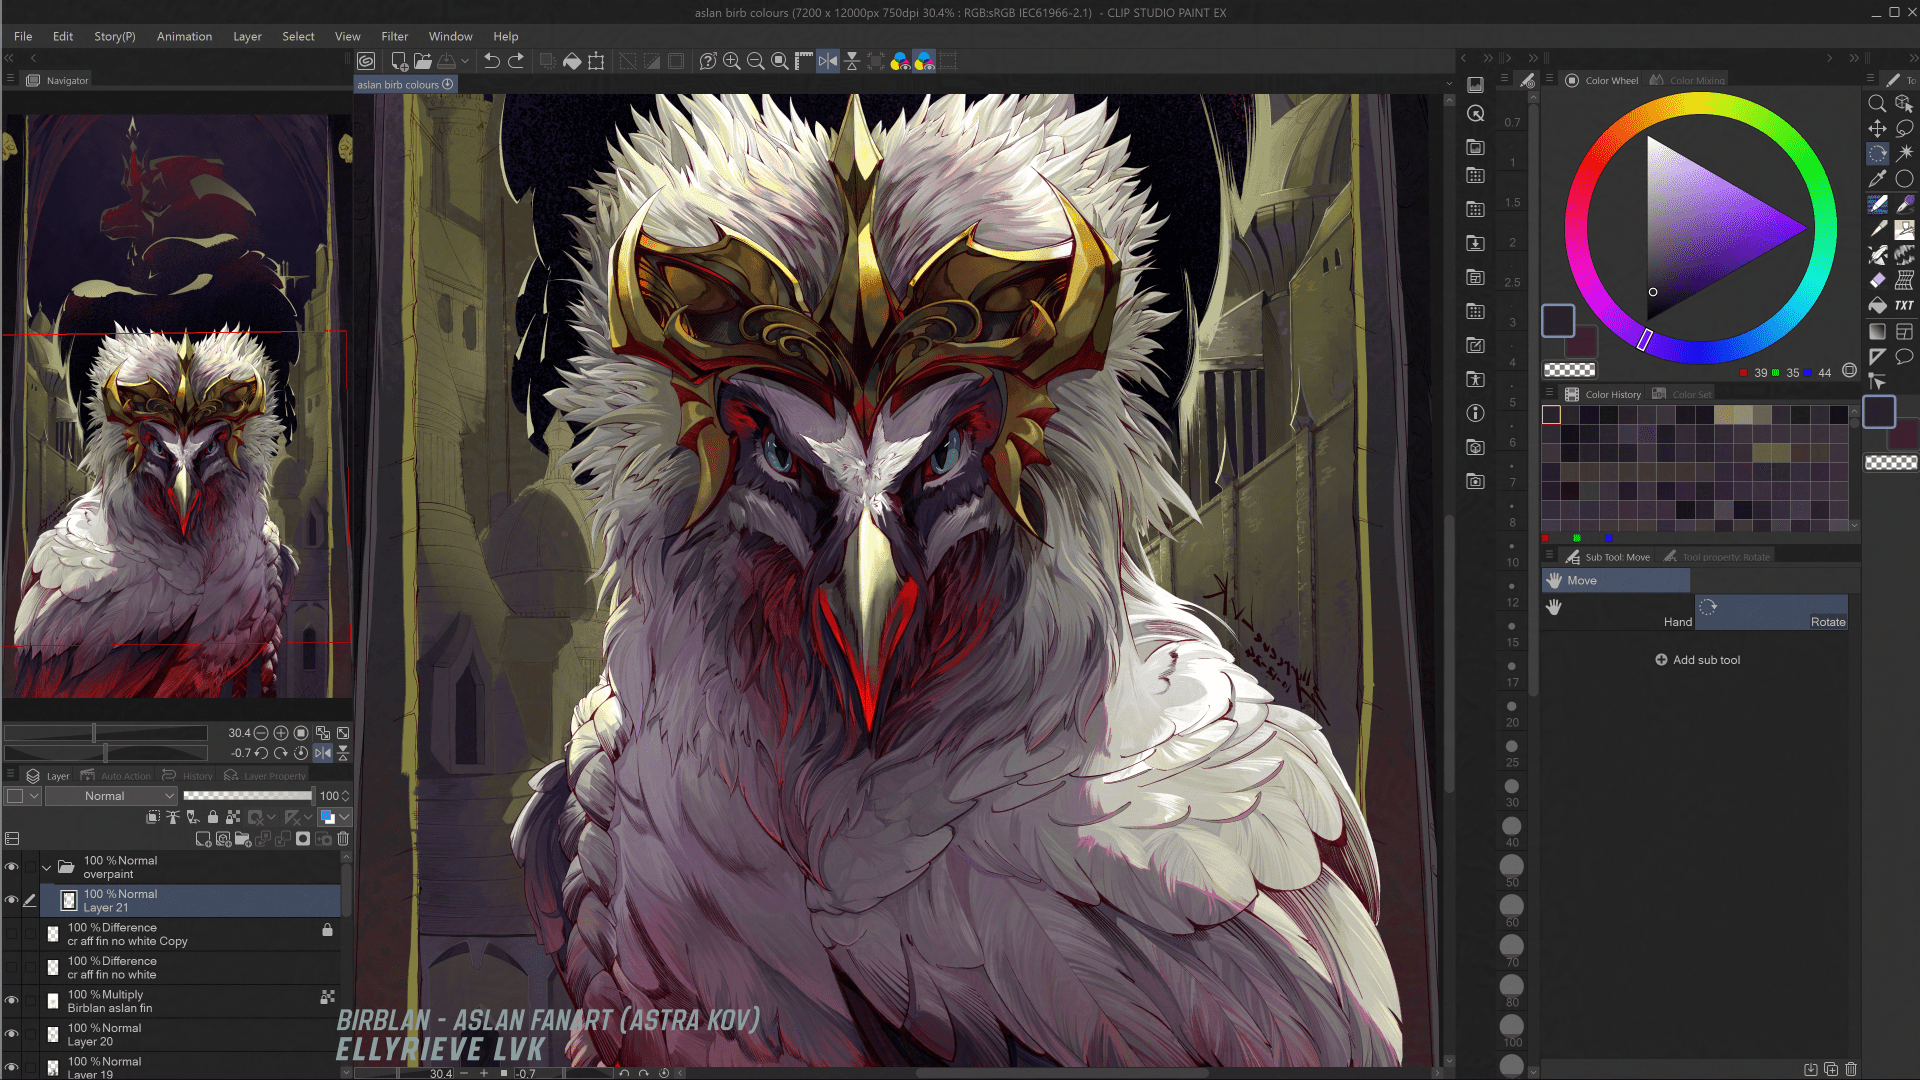Select the Hand sub tool
This screenshot has width=1920, height=1080.
[1617, 612]
